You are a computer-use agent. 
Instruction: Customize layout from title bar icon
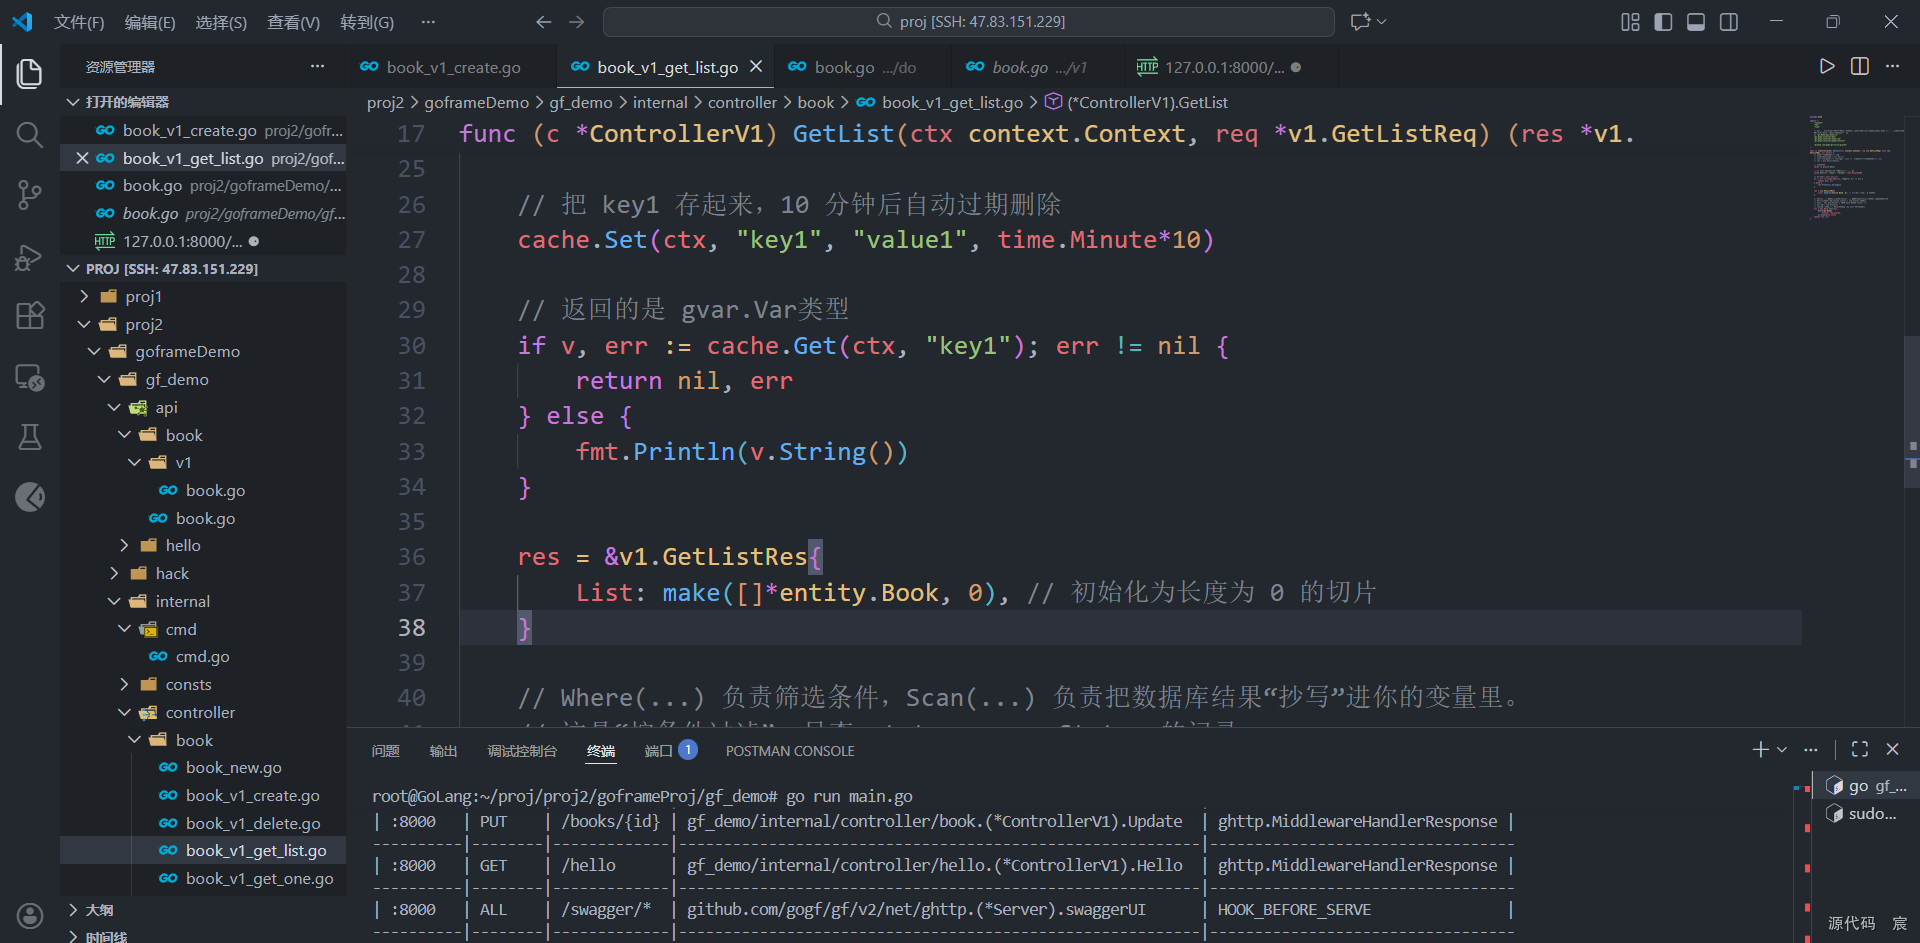(x=1630, y=22)
